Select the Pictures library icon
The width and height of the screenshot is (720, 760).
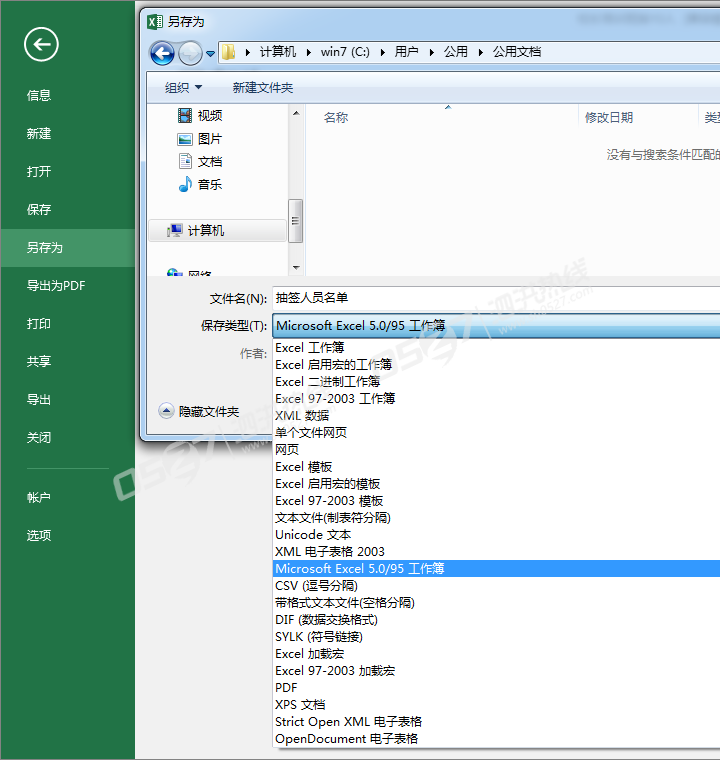[185, 139]
